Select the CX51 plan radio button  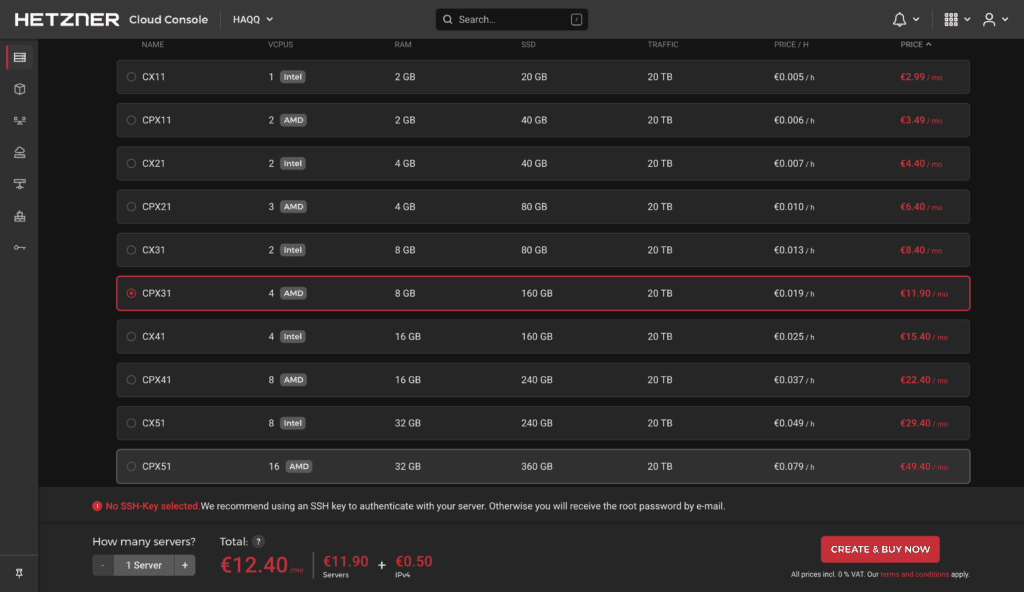(x=131, y=423)
